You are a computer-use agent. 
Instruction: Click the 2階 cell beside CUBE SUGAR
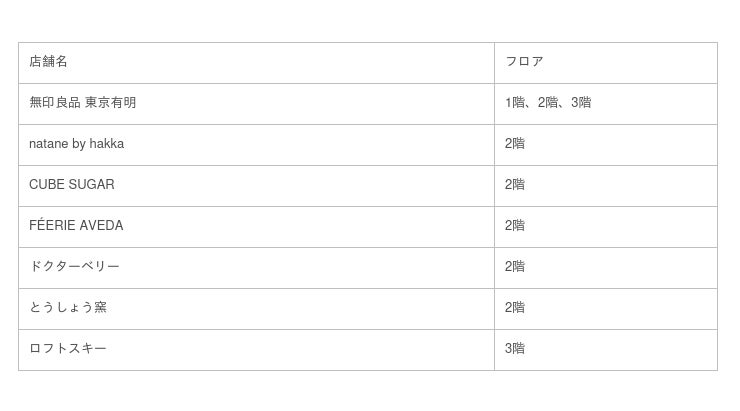click(514, 185)
